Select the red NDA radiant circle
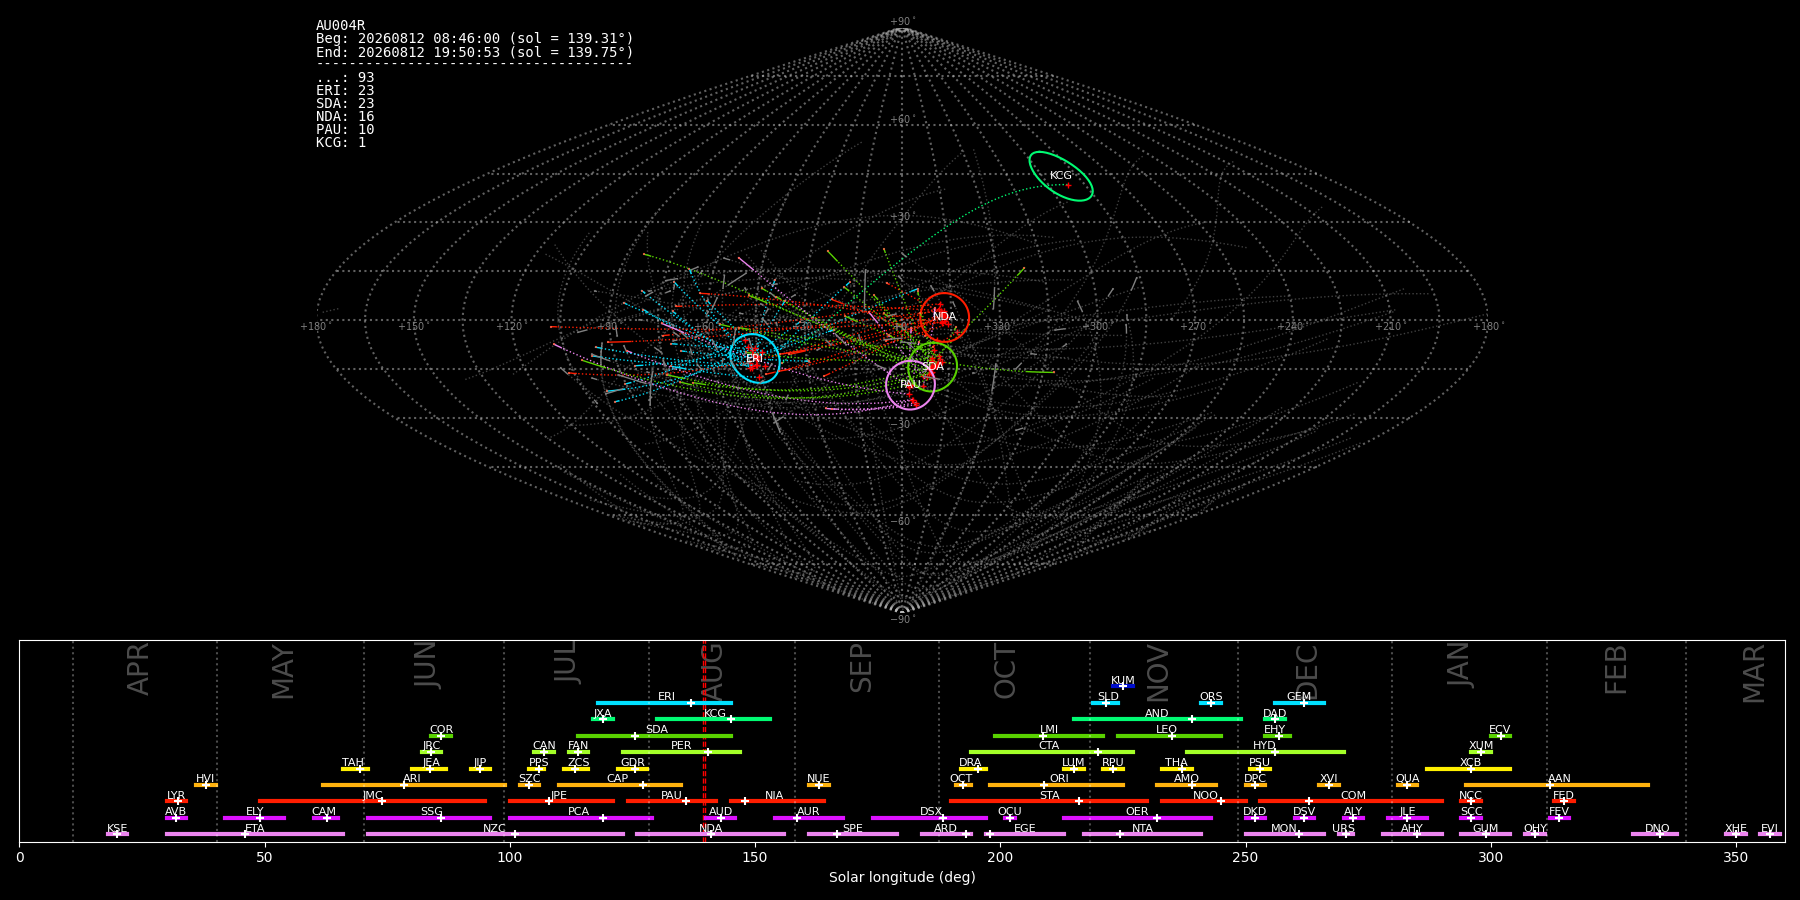Viewport: 1800px width, 900px height. 944,317
